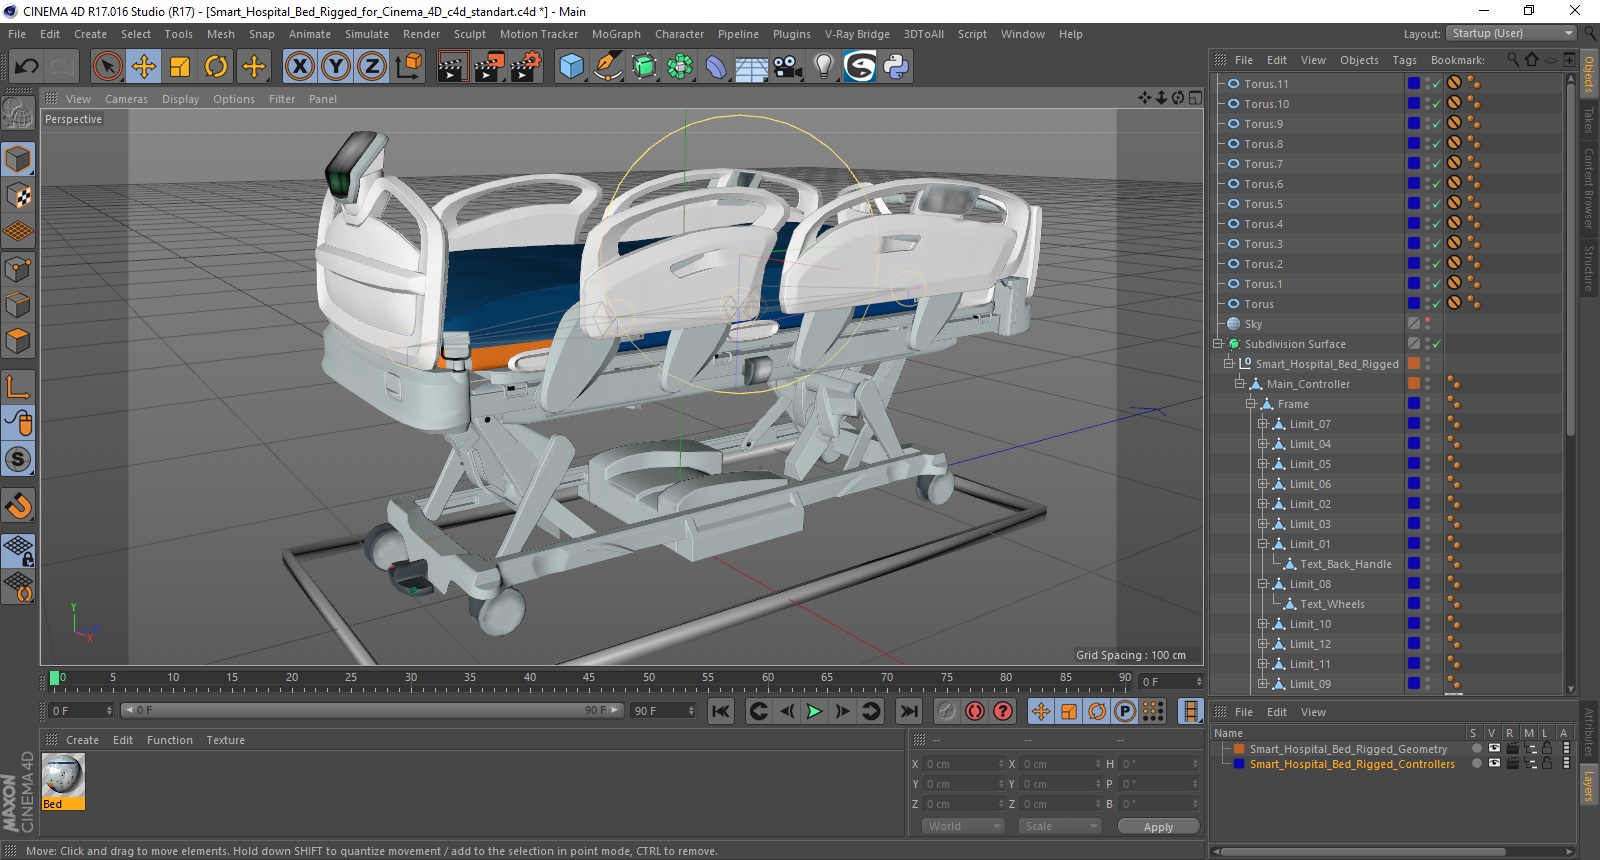Click the Bed material thumbnail

63,775
